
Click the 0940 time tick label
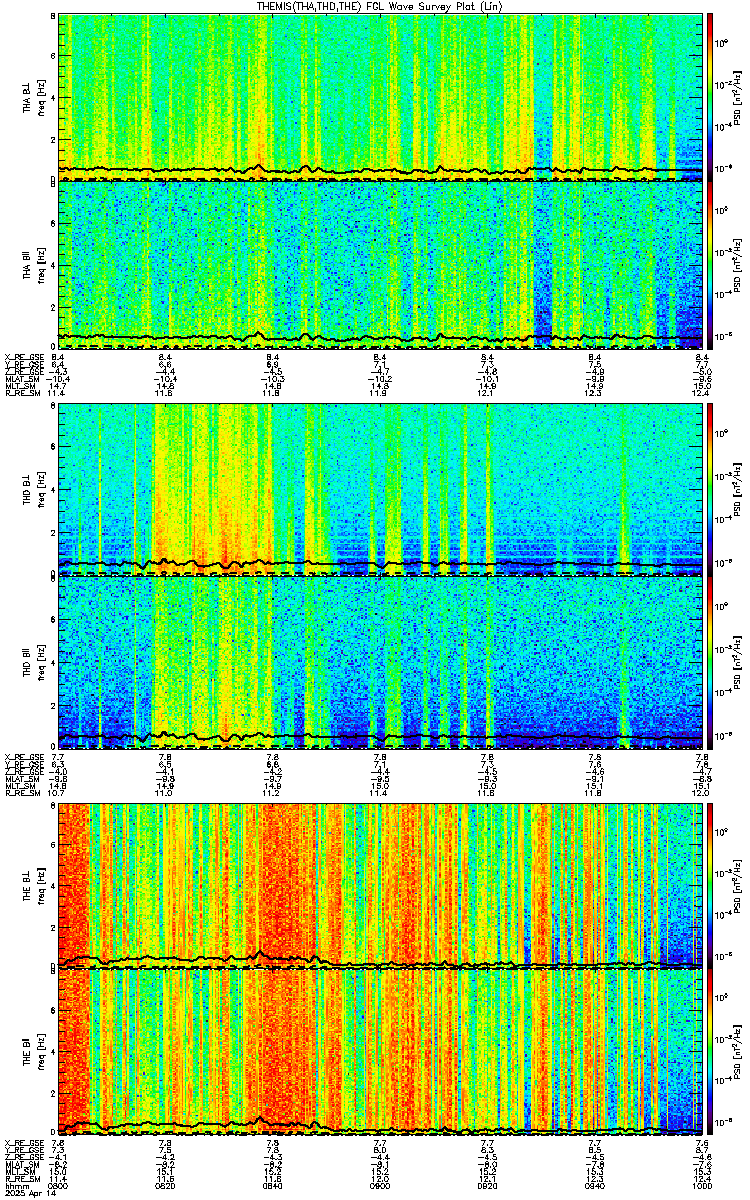coord(596,1186)
